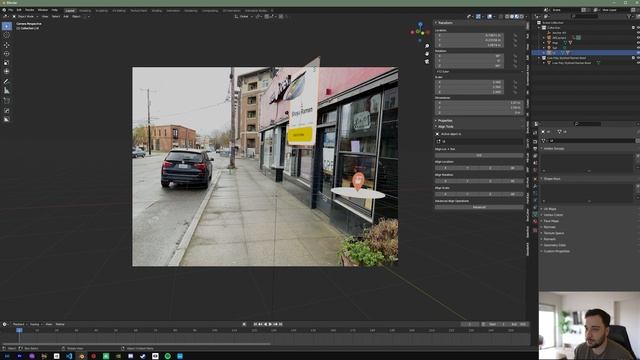This screenshot has height=360, width=640.
Task: Expand the Properties panel in sidebar
Action: click(x=444, y=120)
